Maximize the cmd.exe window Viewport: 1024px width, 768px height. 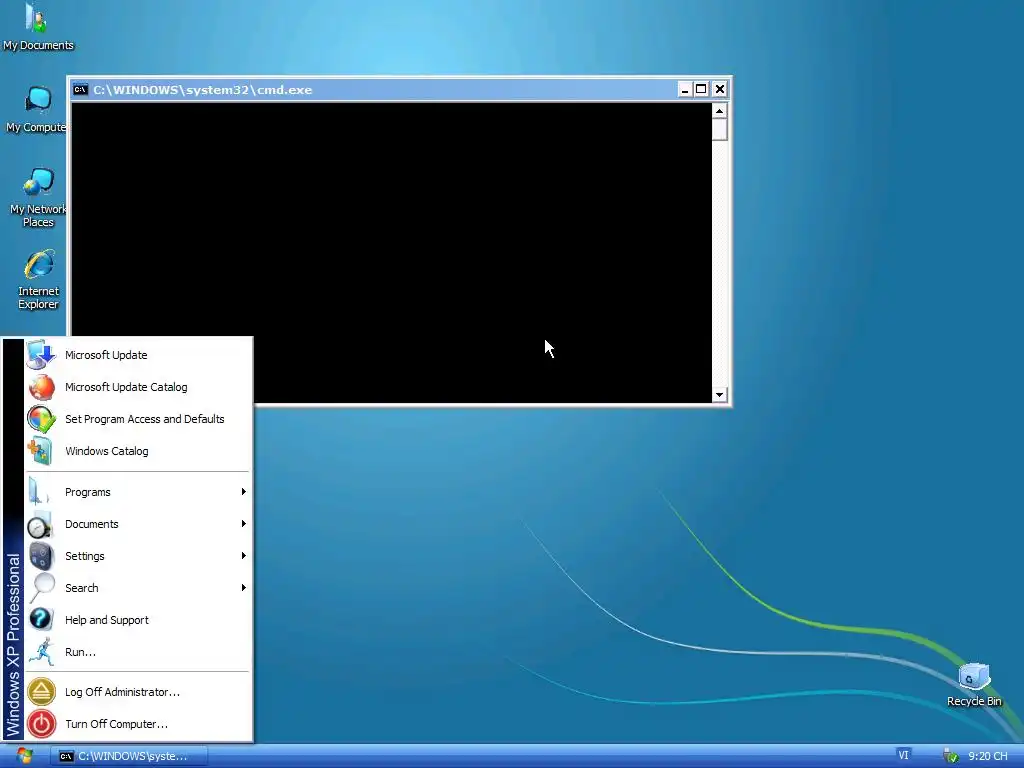pos(701,89)
